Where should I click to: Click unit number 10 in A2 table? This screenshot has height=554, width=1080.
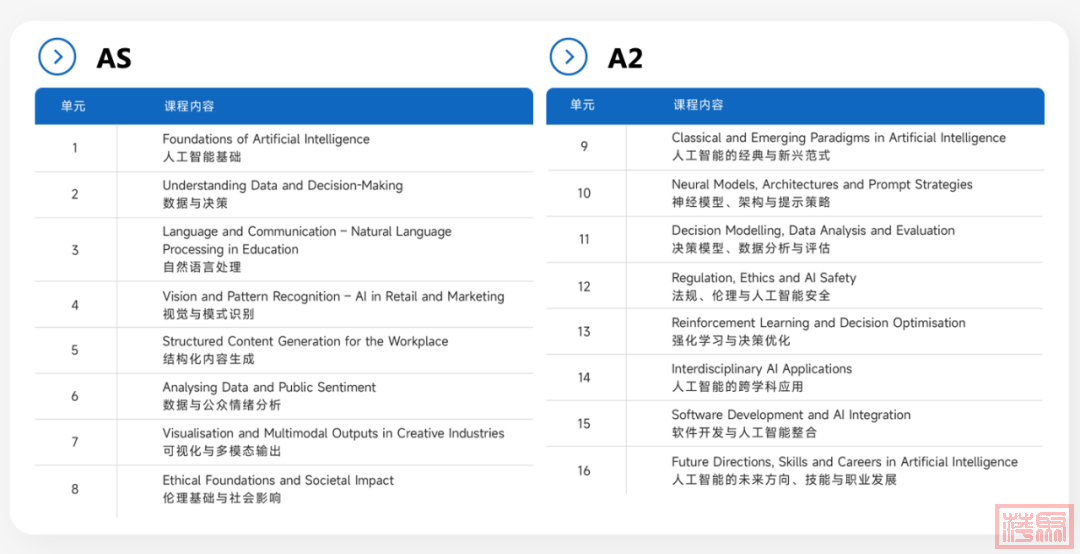584,194
